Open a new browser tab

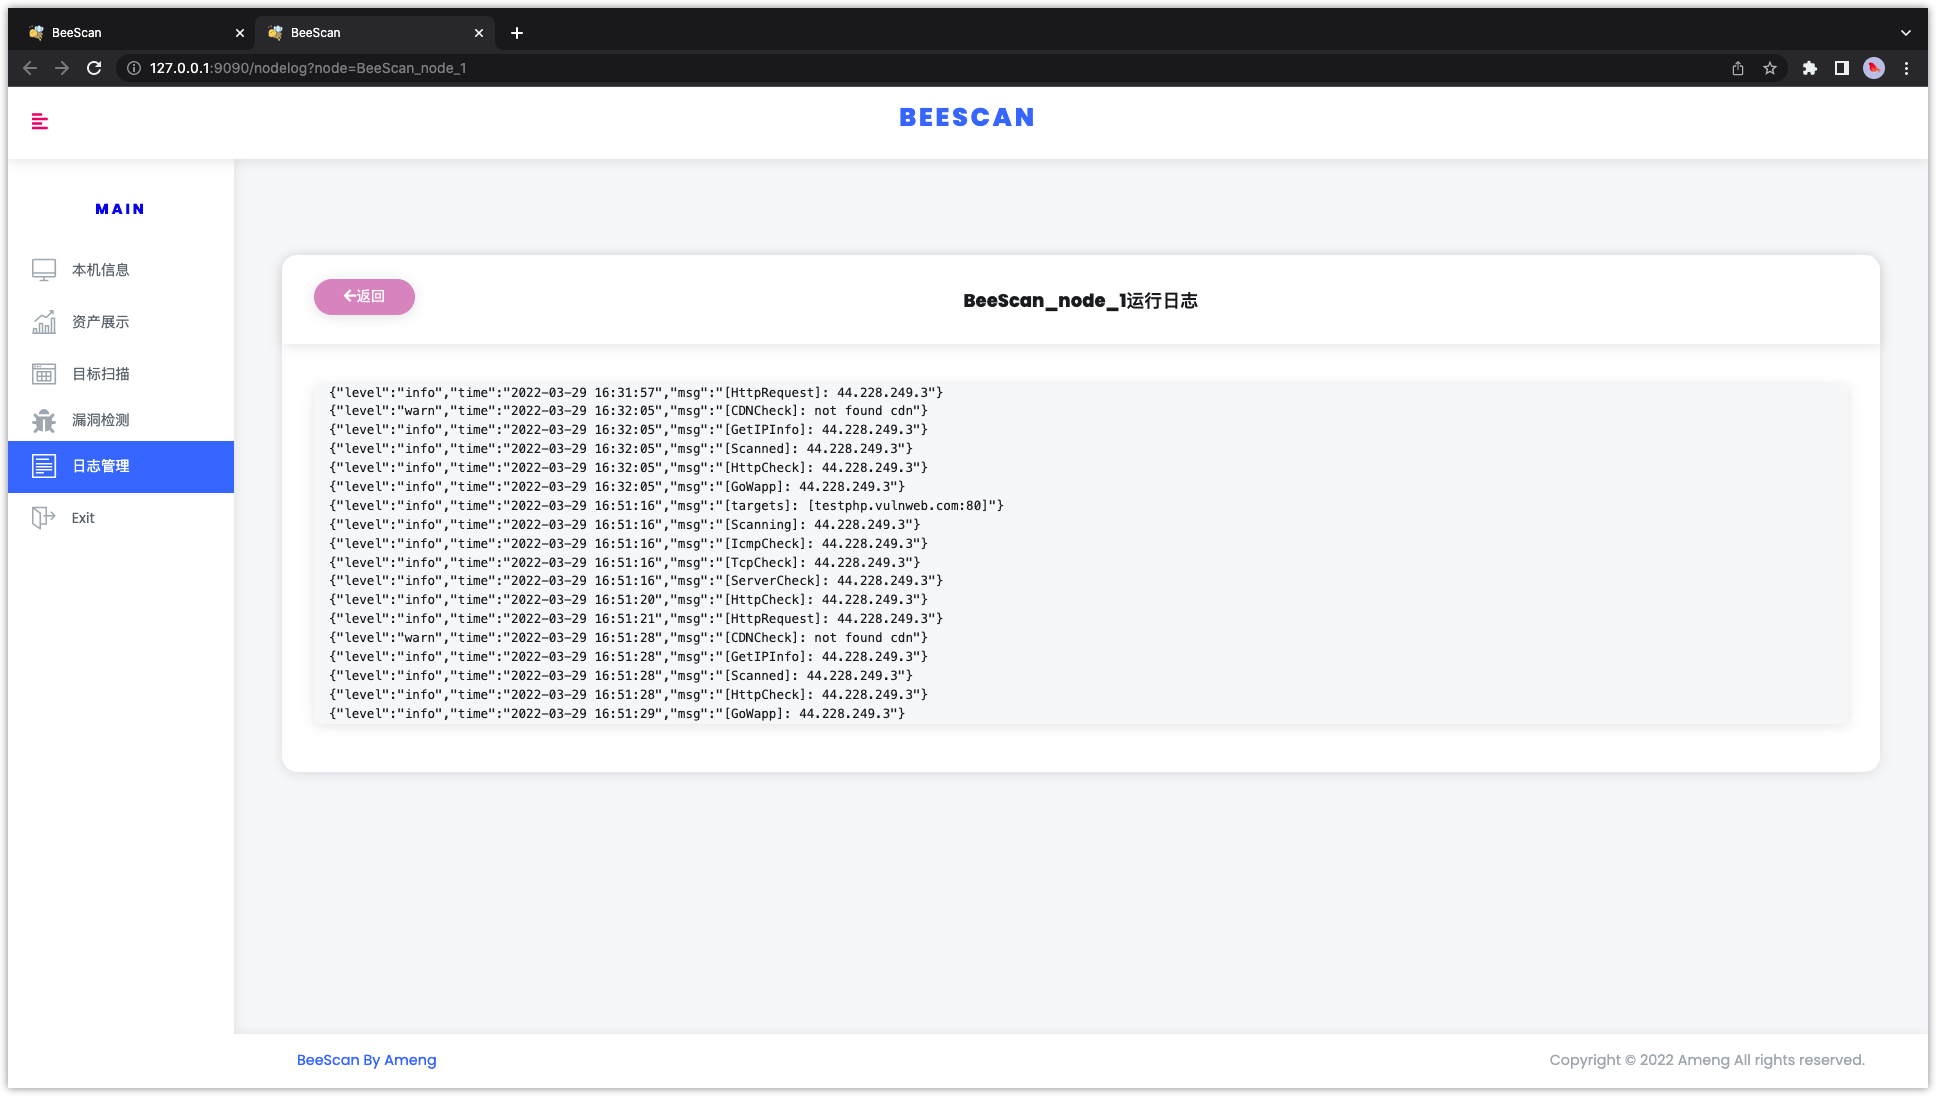pyautogui.click(x=517, y=33)
